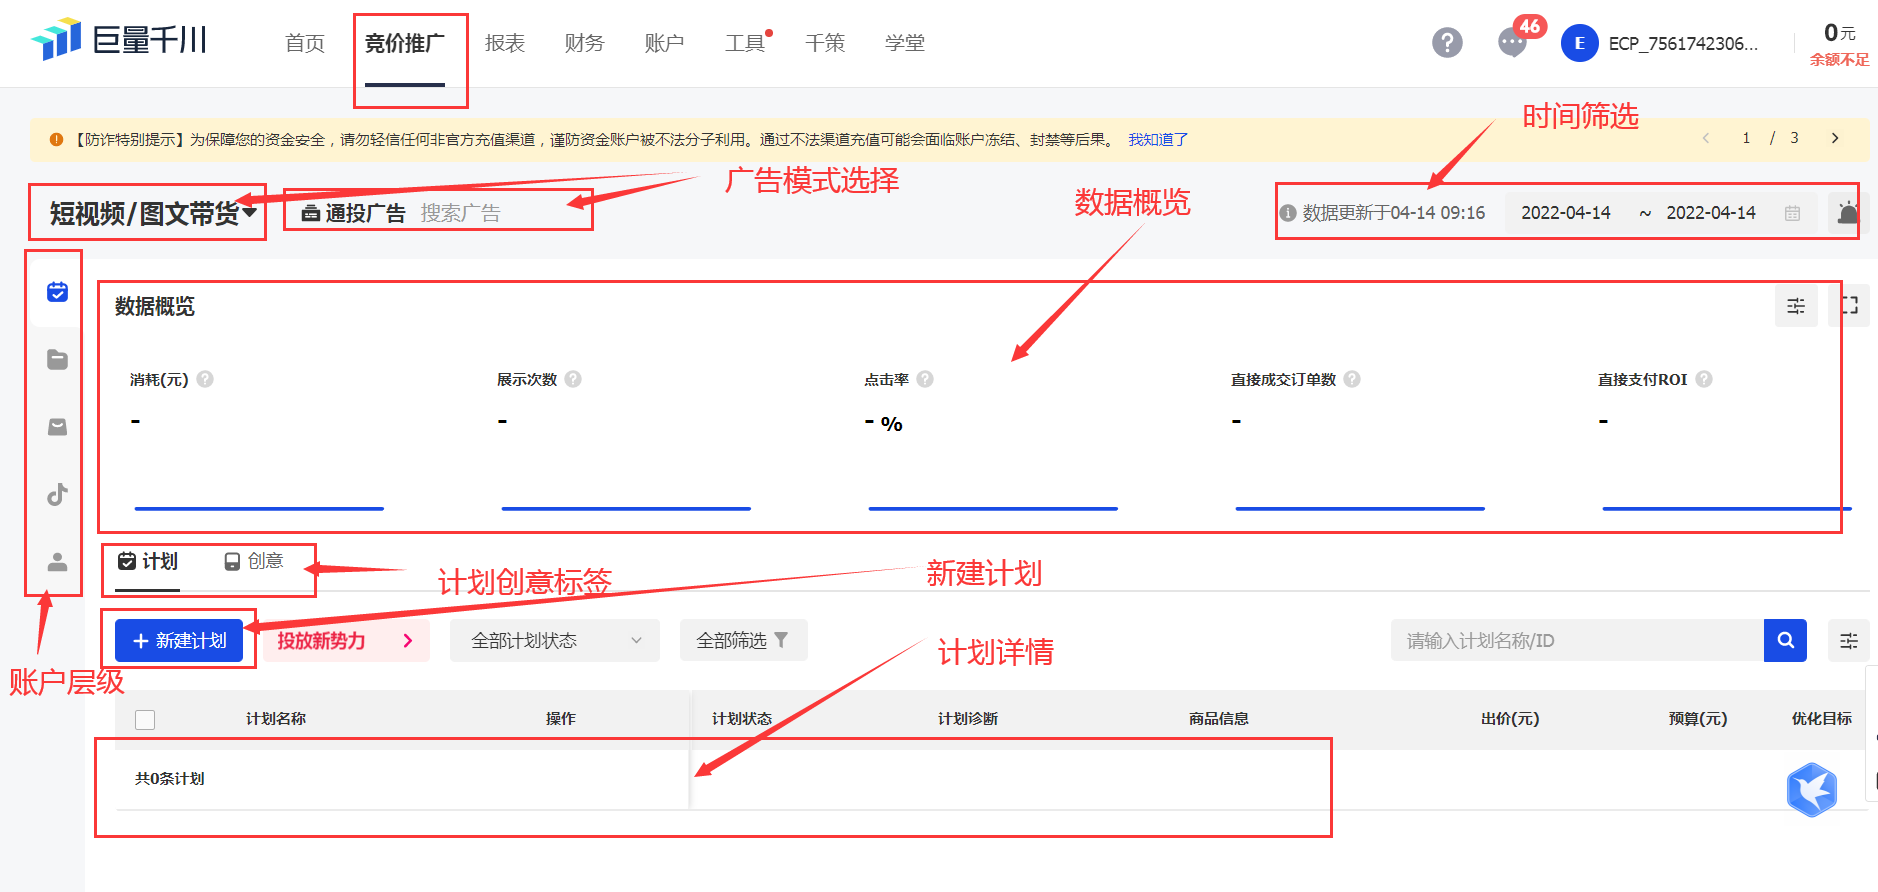
Task: Click the 出价(元) column header
Action: tap(1510, 719)
